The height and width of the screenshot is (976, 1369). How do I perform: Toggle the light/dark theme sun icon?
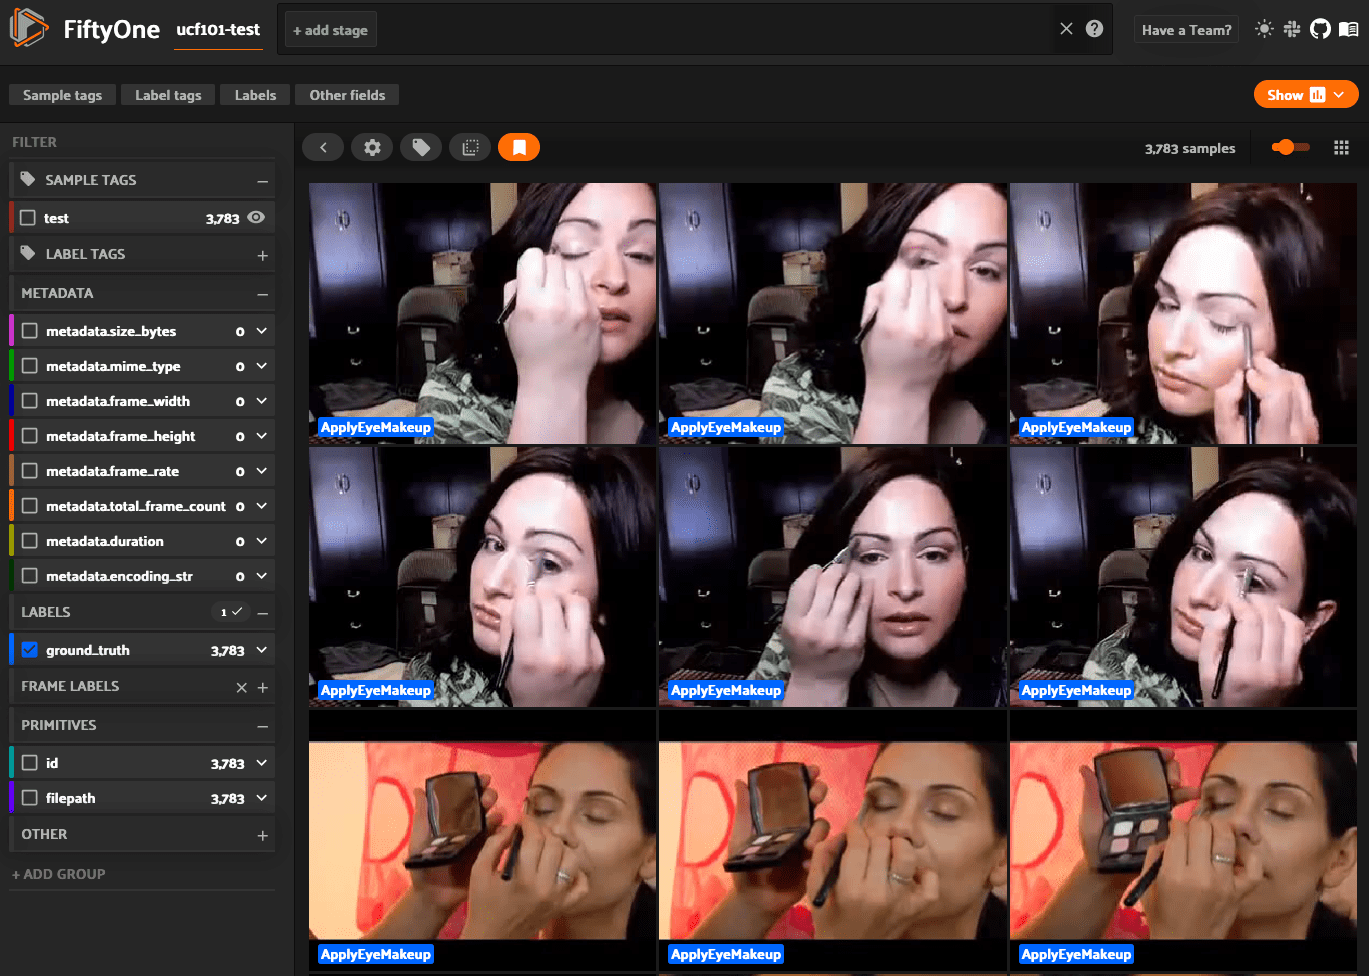pos(1264,29)
